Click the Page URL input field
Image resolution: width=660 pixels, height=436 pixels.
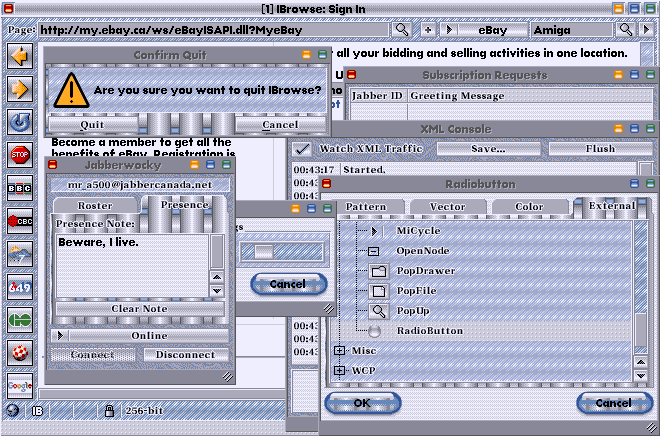[x=214, y=30]
